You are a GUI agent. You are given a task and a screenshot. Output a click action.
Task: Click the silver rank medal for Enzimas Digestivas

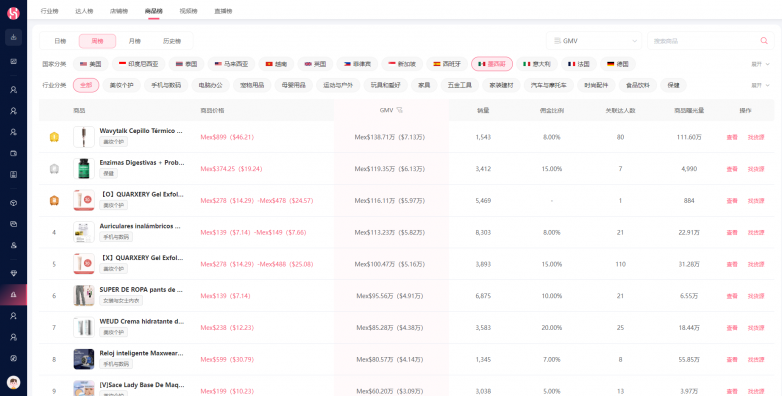tap(54, 169)
